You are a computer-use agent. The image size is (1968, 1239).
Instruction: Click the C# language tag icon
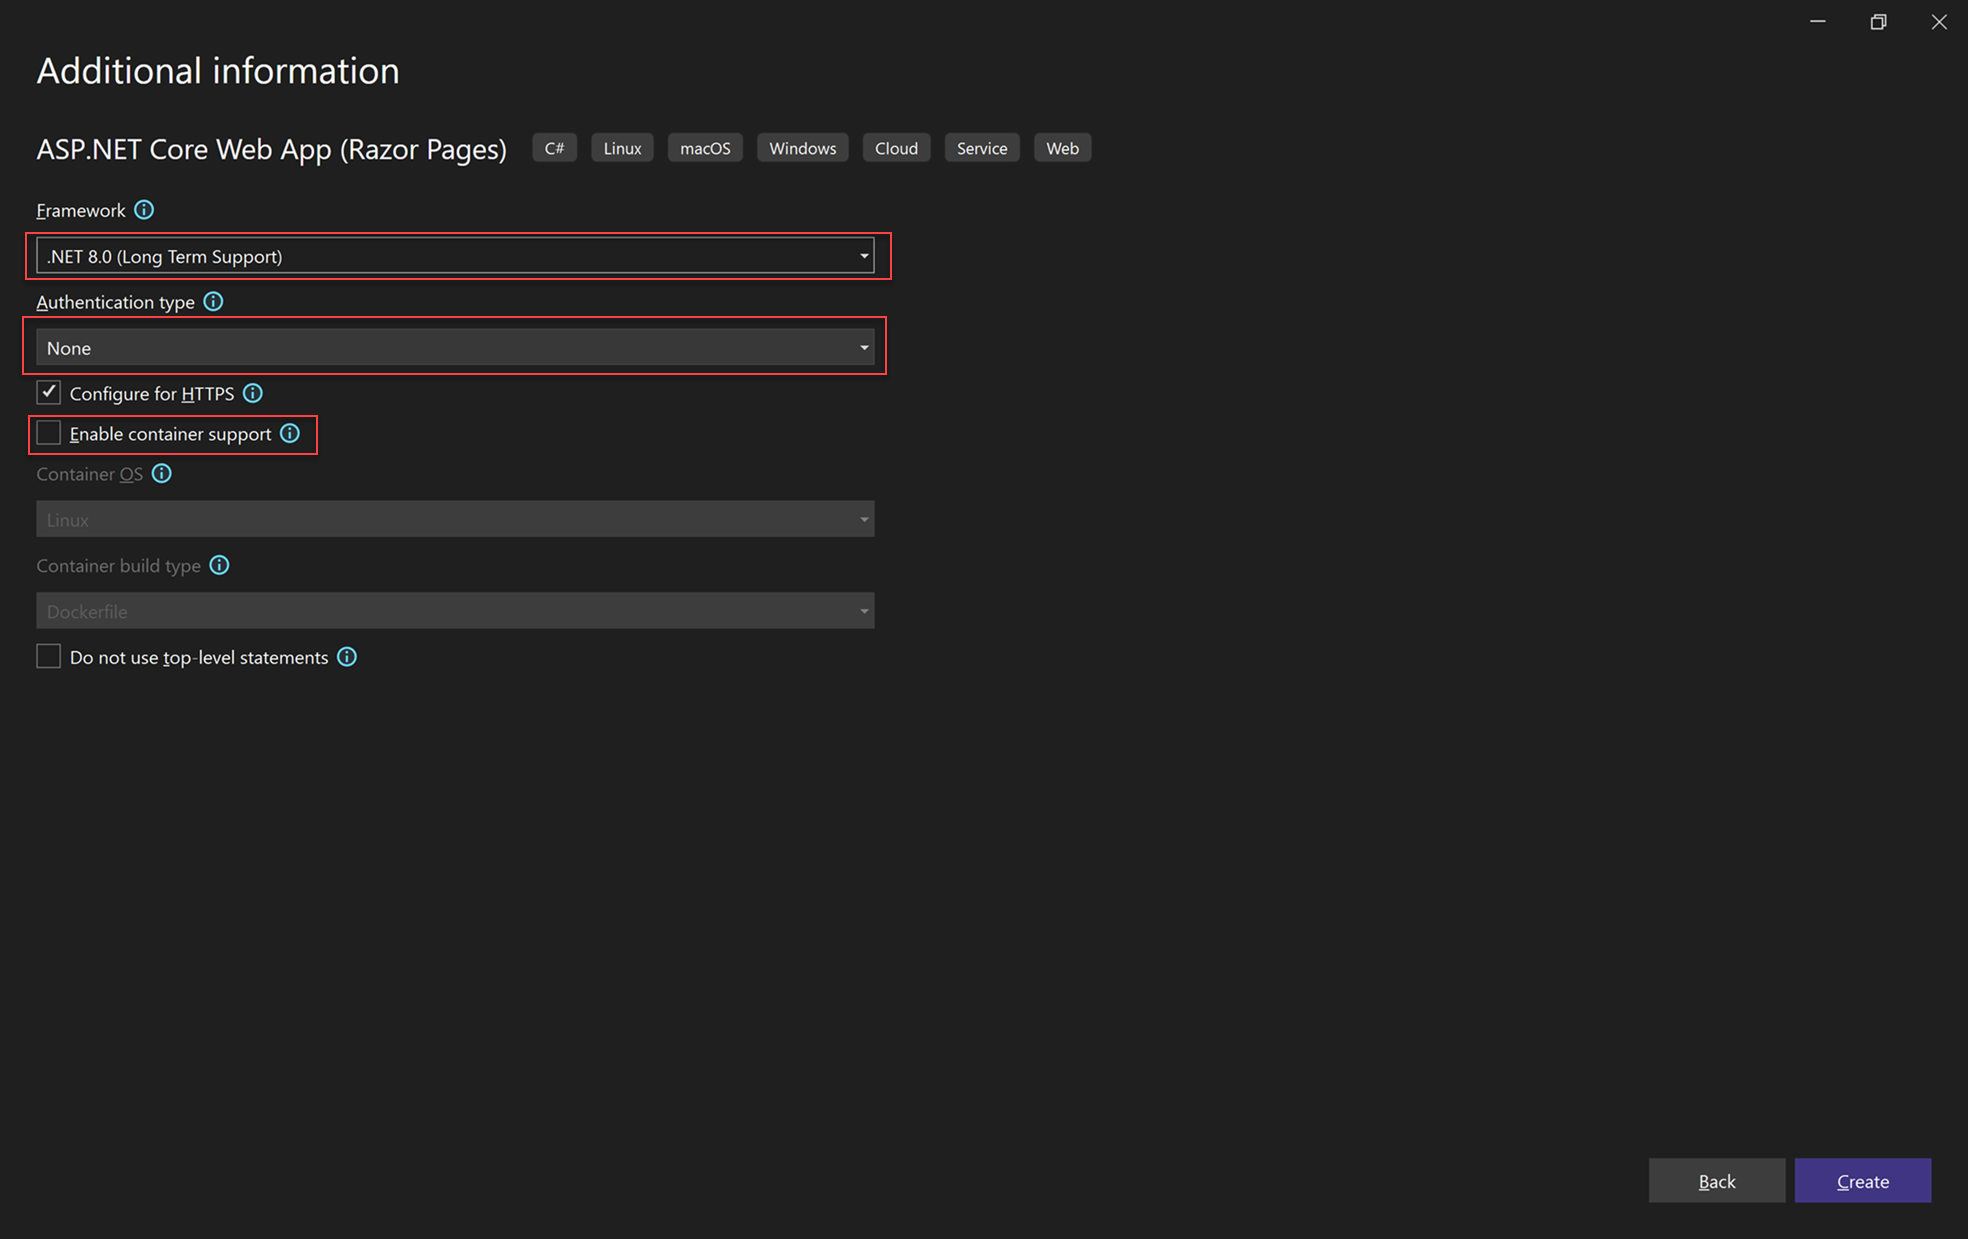click(x=555, y=147)
